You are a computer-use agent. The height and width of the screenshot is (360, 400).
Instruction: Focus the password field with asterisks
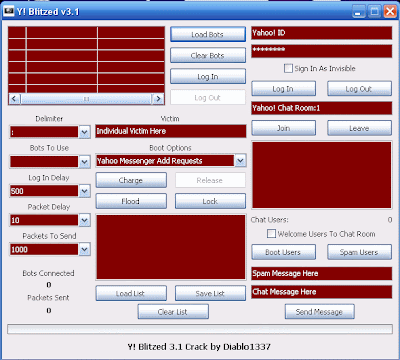321,51
